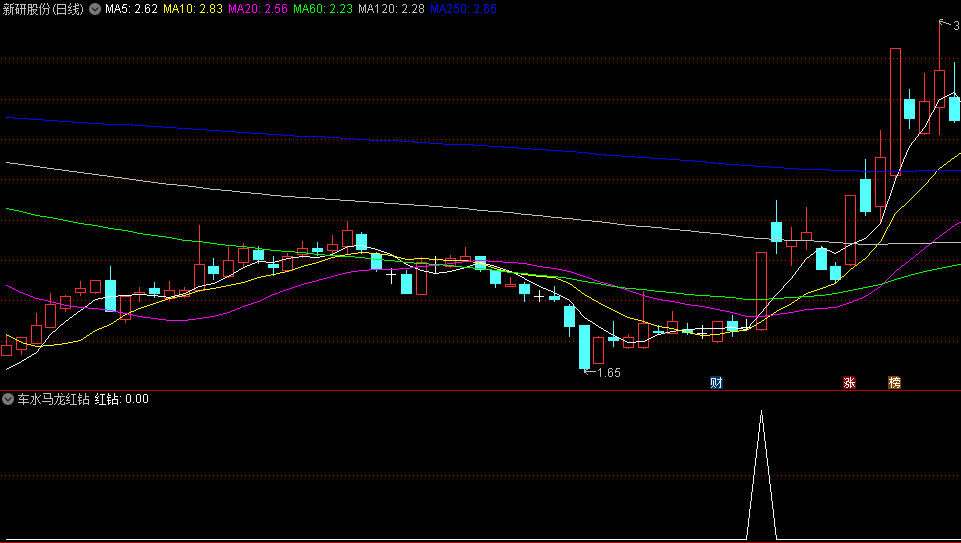
Task: Open the dropdown arrow beside 新研股份(日线)
Action: 95,9
